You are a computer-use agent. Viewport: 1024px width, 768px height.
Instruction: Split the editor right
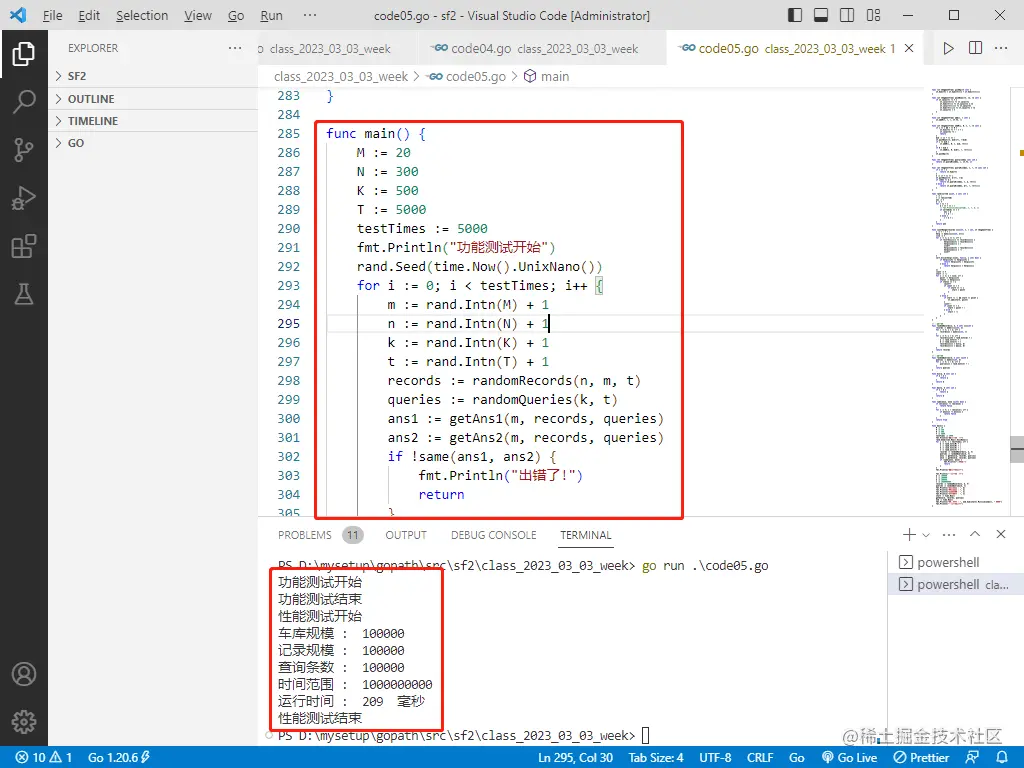click(x=975, y=48)
